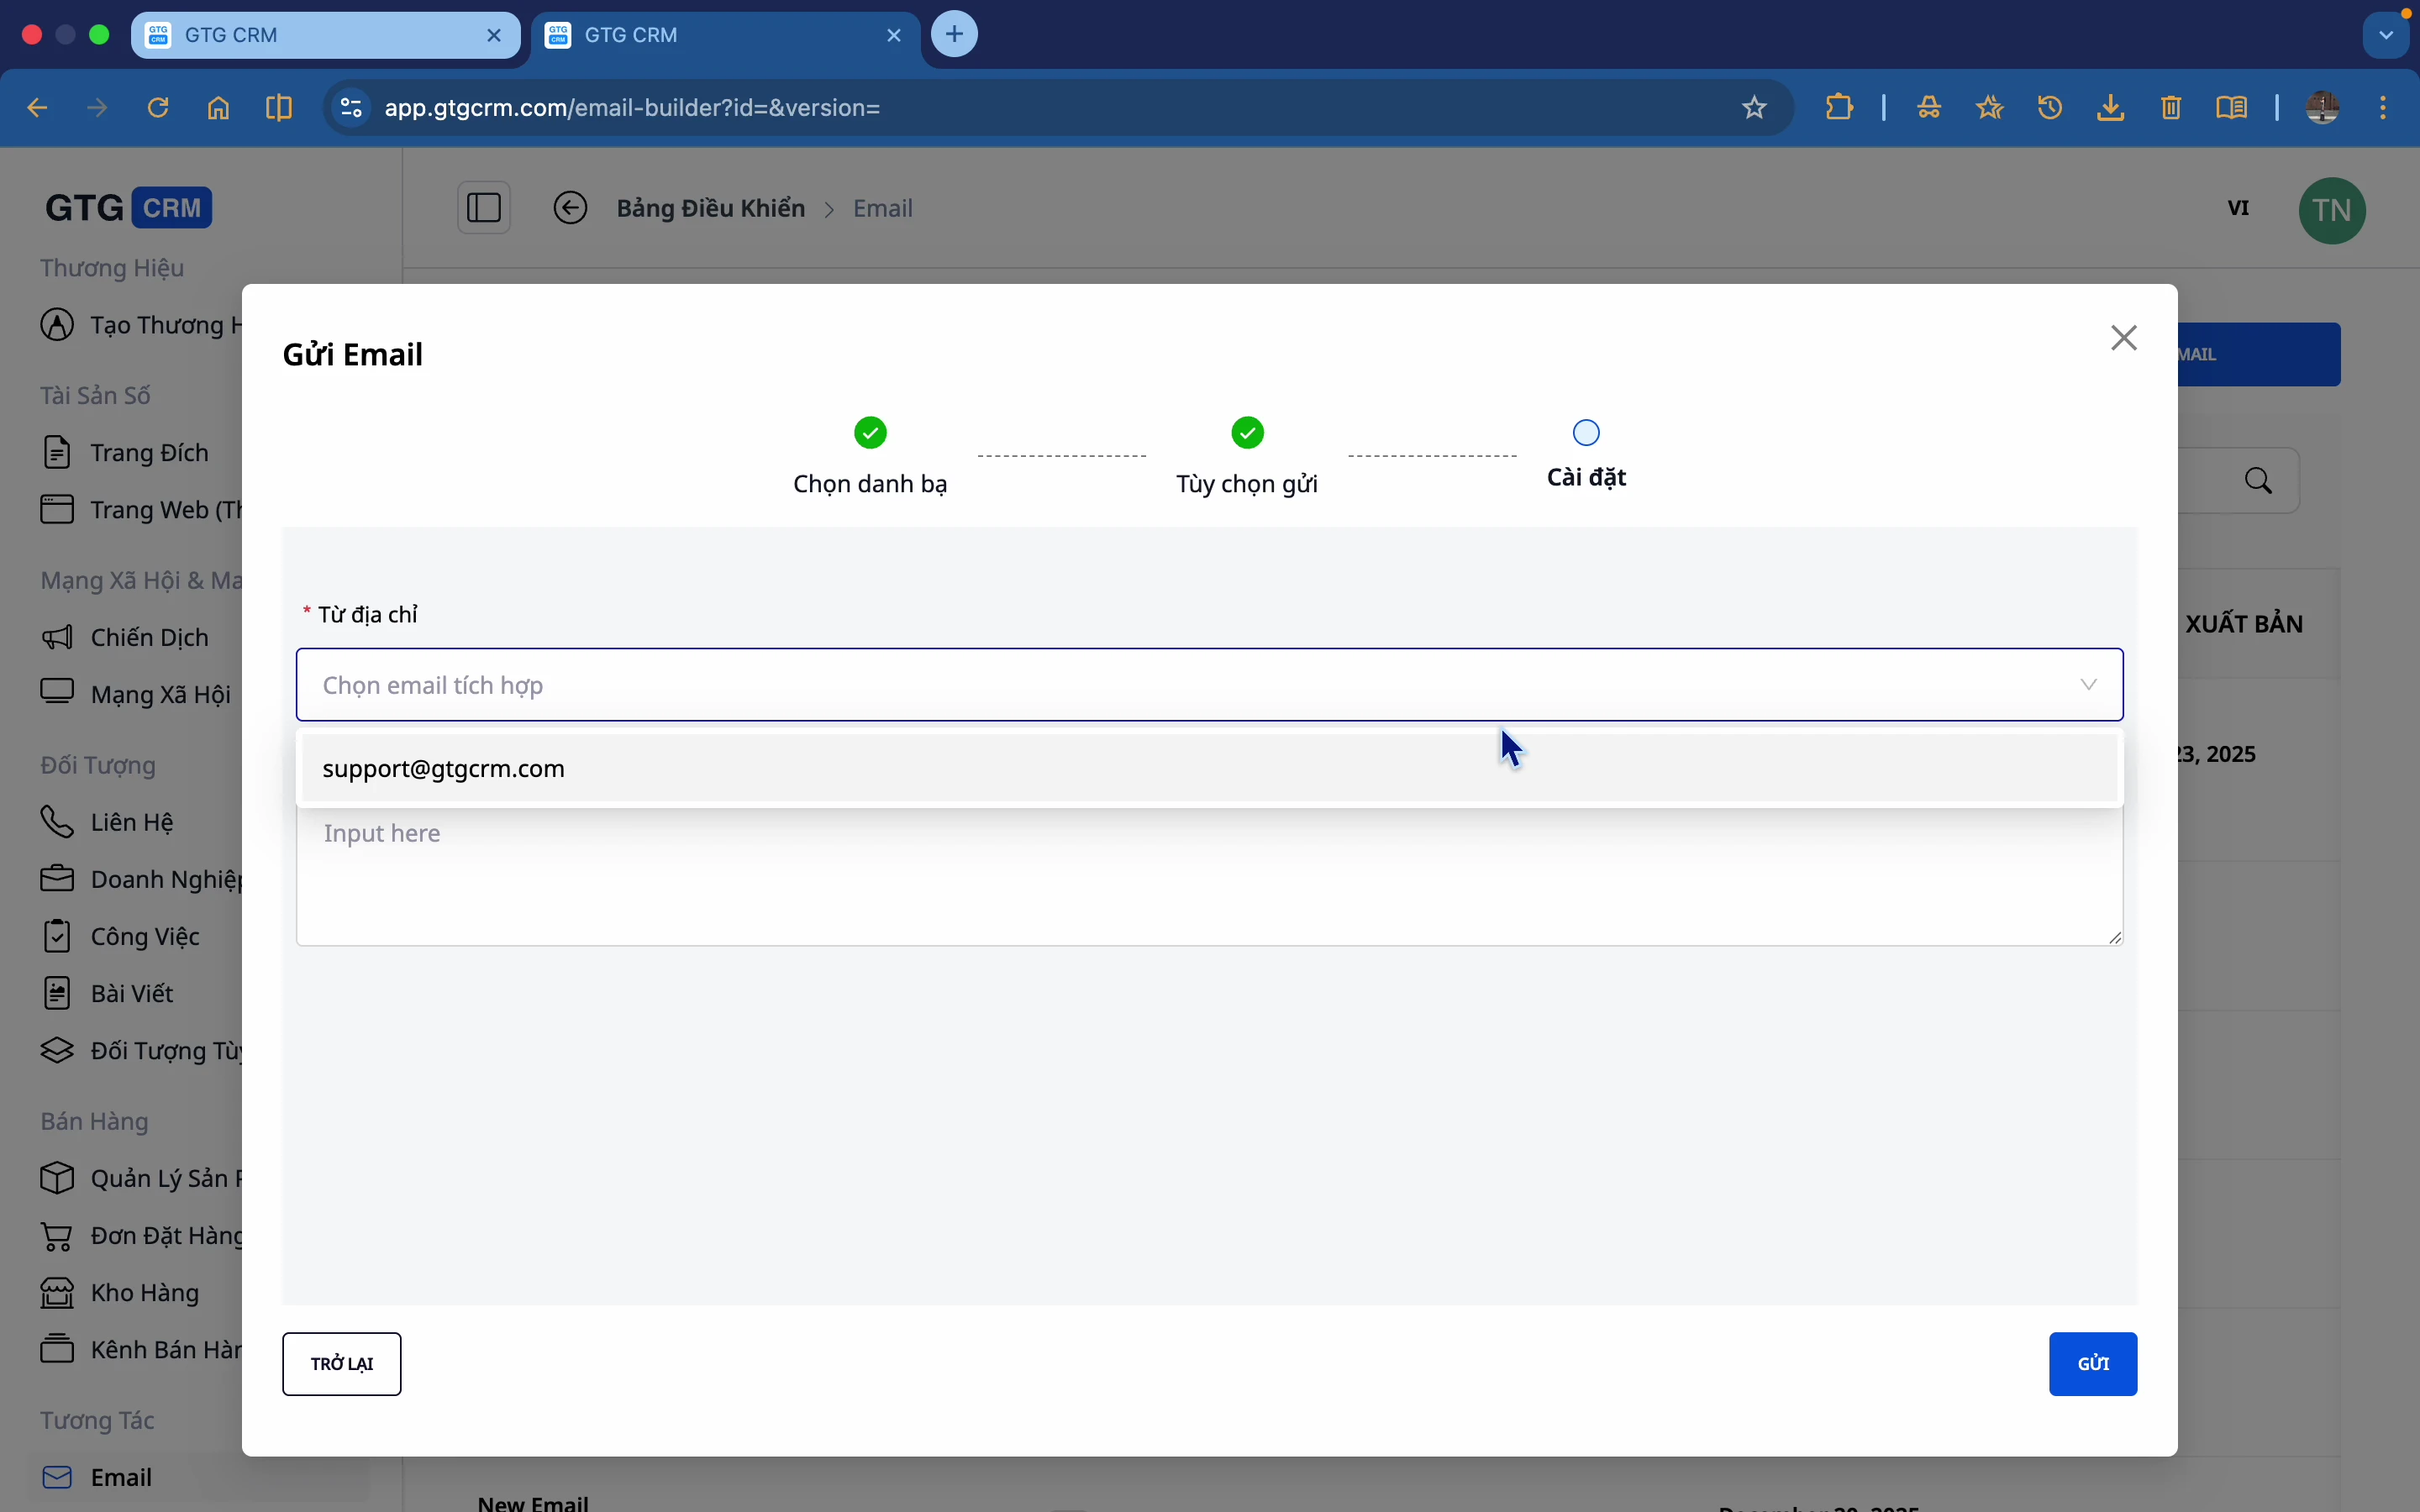Bookmark the page with the star icon

(1754, 107)
